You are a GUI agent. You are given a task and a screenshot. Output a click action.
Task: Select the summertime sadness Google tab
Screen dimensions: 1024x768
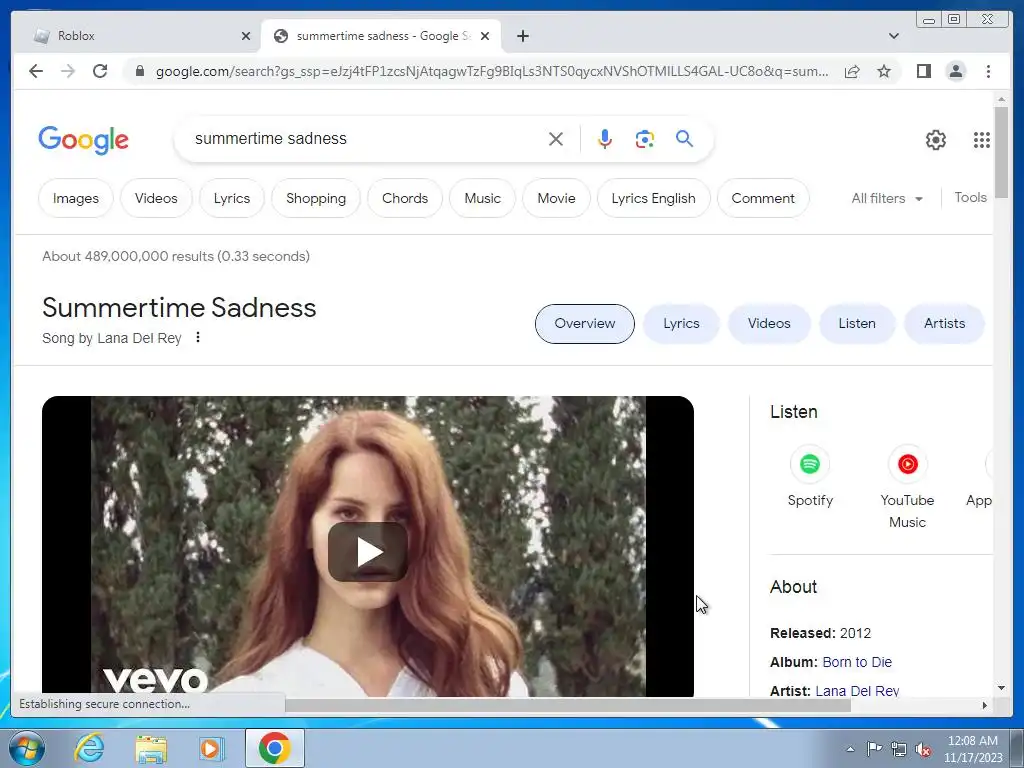click(x=381, y=36)
